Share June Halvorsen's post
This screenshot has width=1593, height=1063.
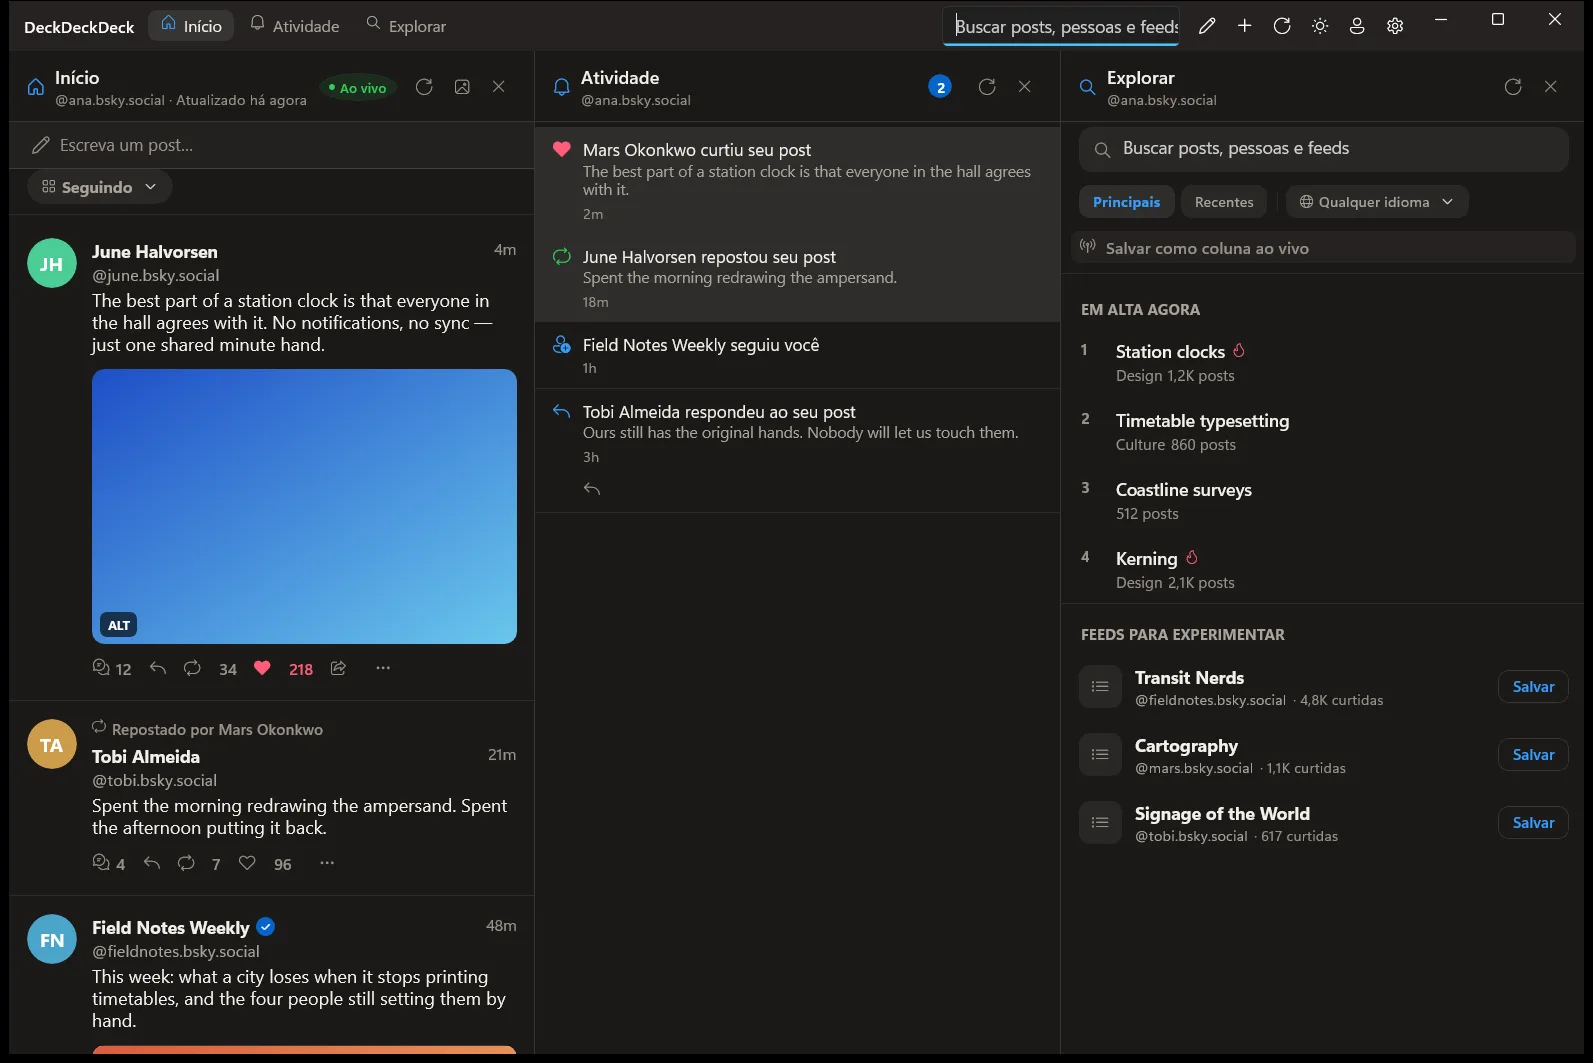339,668
